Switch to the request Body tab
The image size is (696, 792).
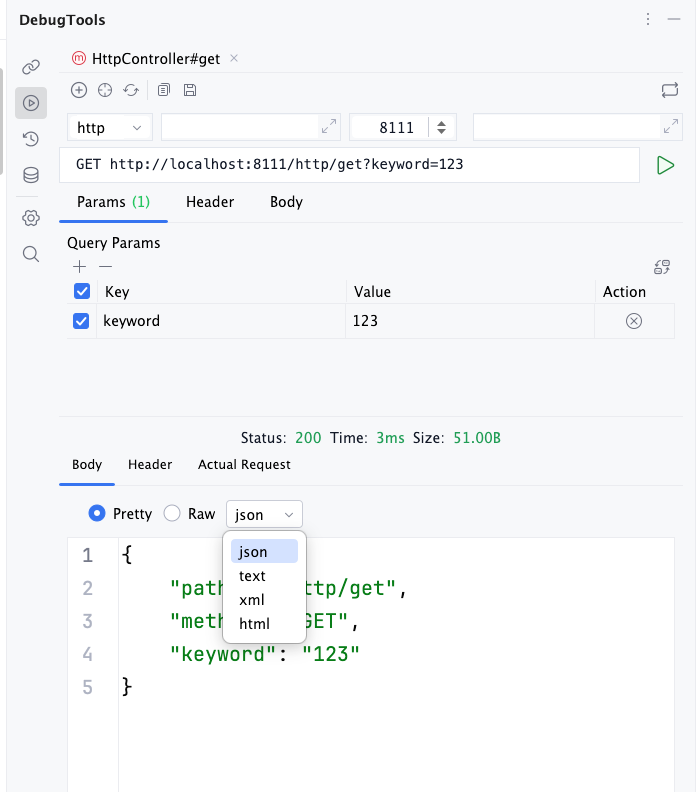coord(286,202)
